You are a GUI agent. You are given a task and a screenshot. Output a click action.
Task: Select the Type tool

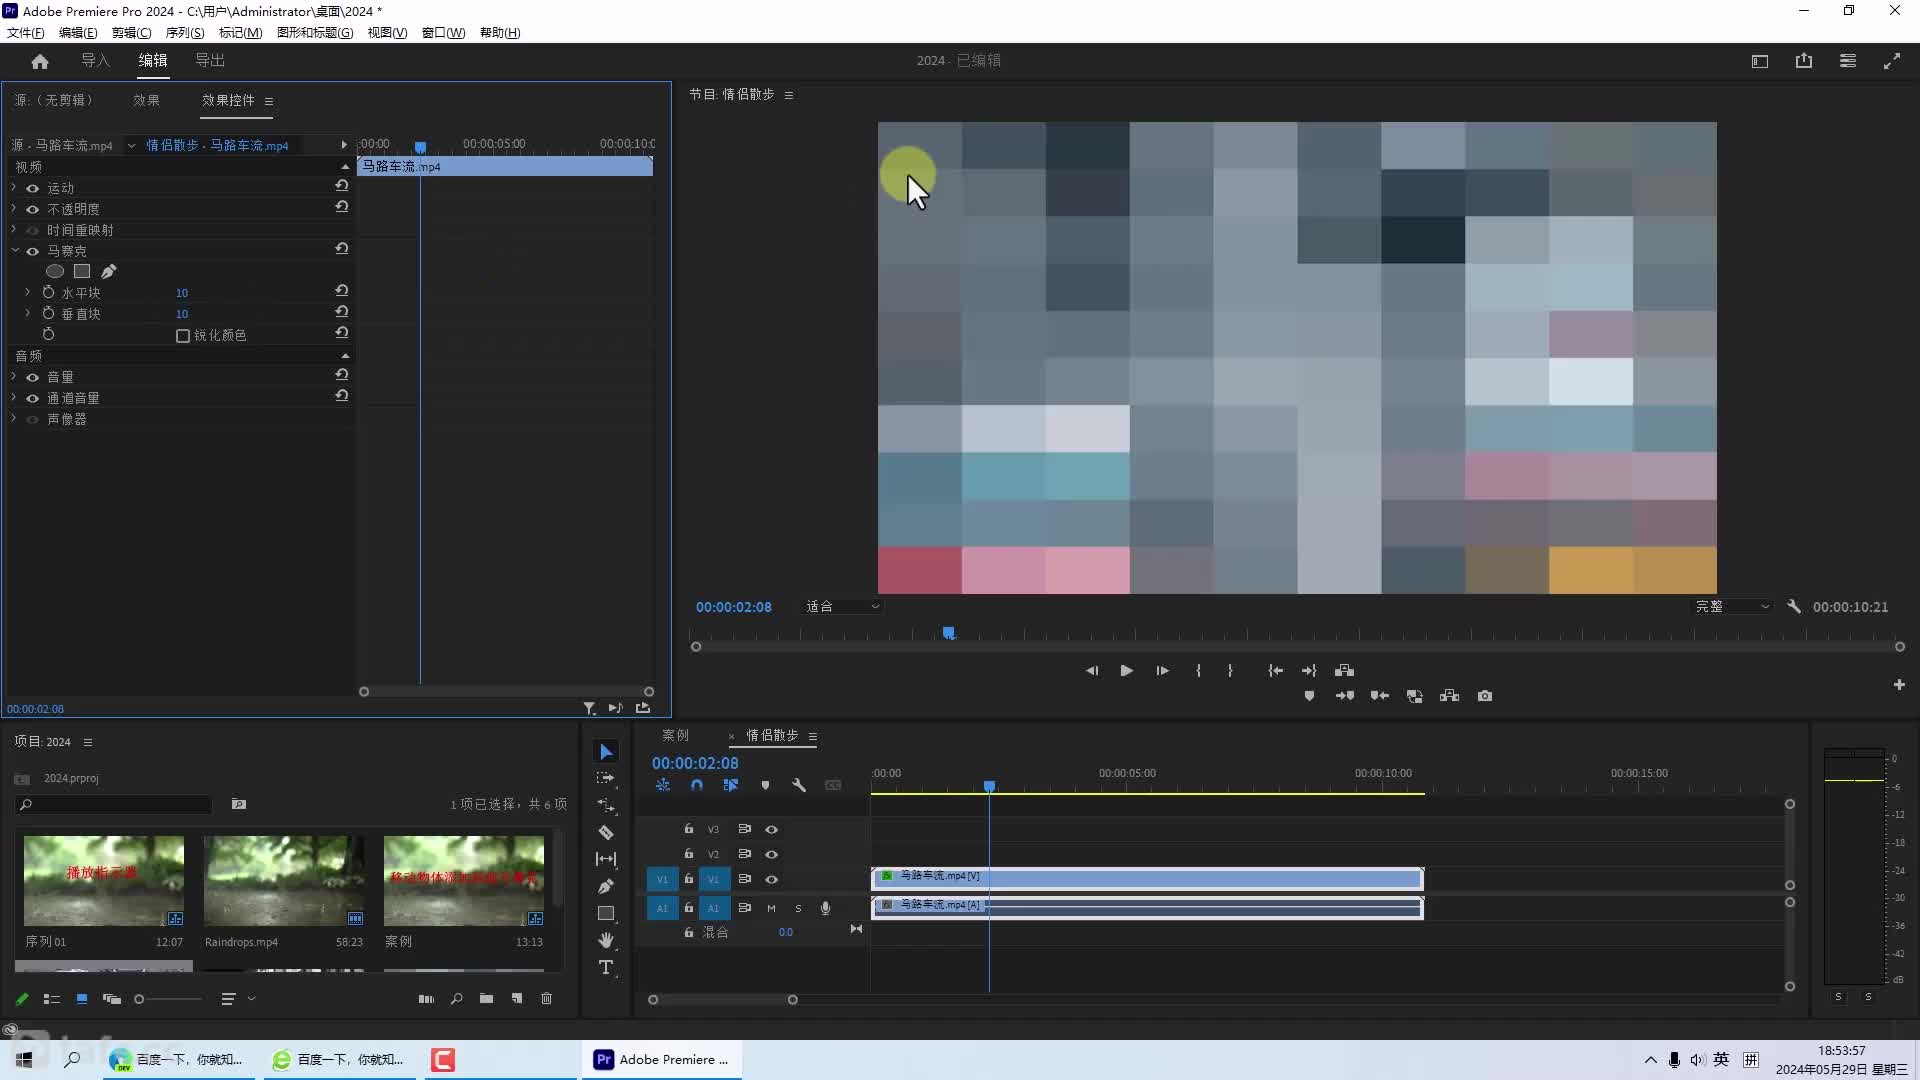pyautogui.click(x=606, y=967)
